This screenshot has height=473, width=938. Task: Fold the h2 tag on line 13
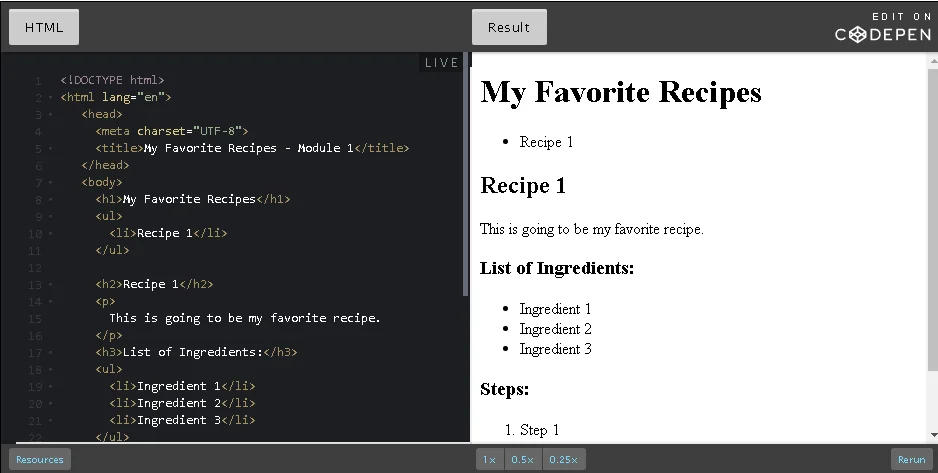coord(51,285)
